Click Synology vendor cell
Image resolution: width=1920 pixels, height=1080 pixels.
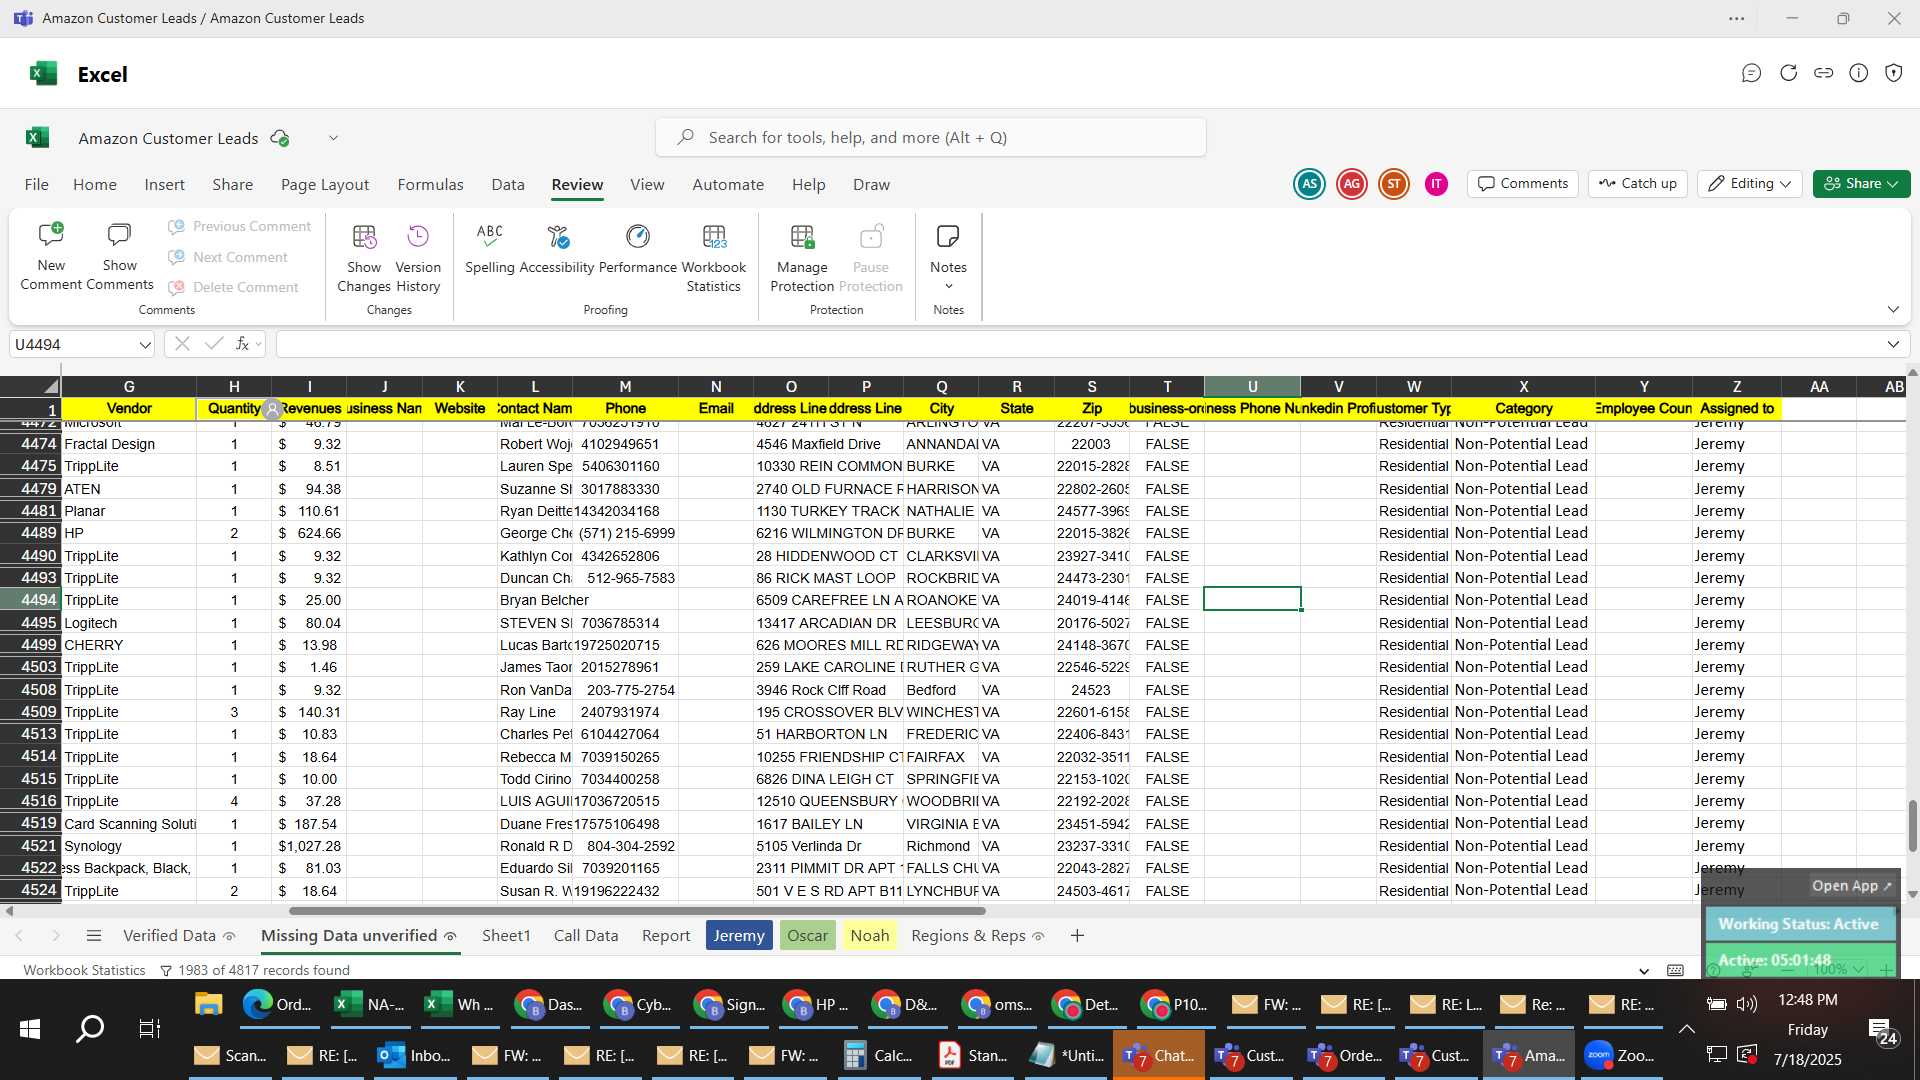pos(129,846)
